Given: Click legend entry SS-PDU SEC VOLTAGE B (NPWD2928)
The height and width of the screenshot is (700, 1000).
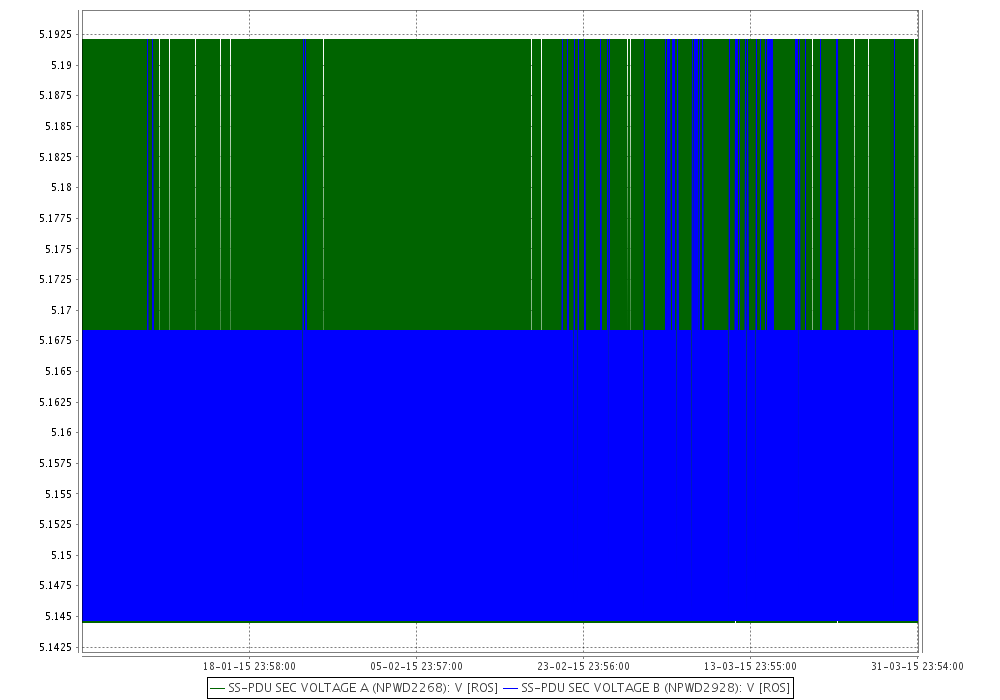Looking at the screenshot, I should [646, 688].
